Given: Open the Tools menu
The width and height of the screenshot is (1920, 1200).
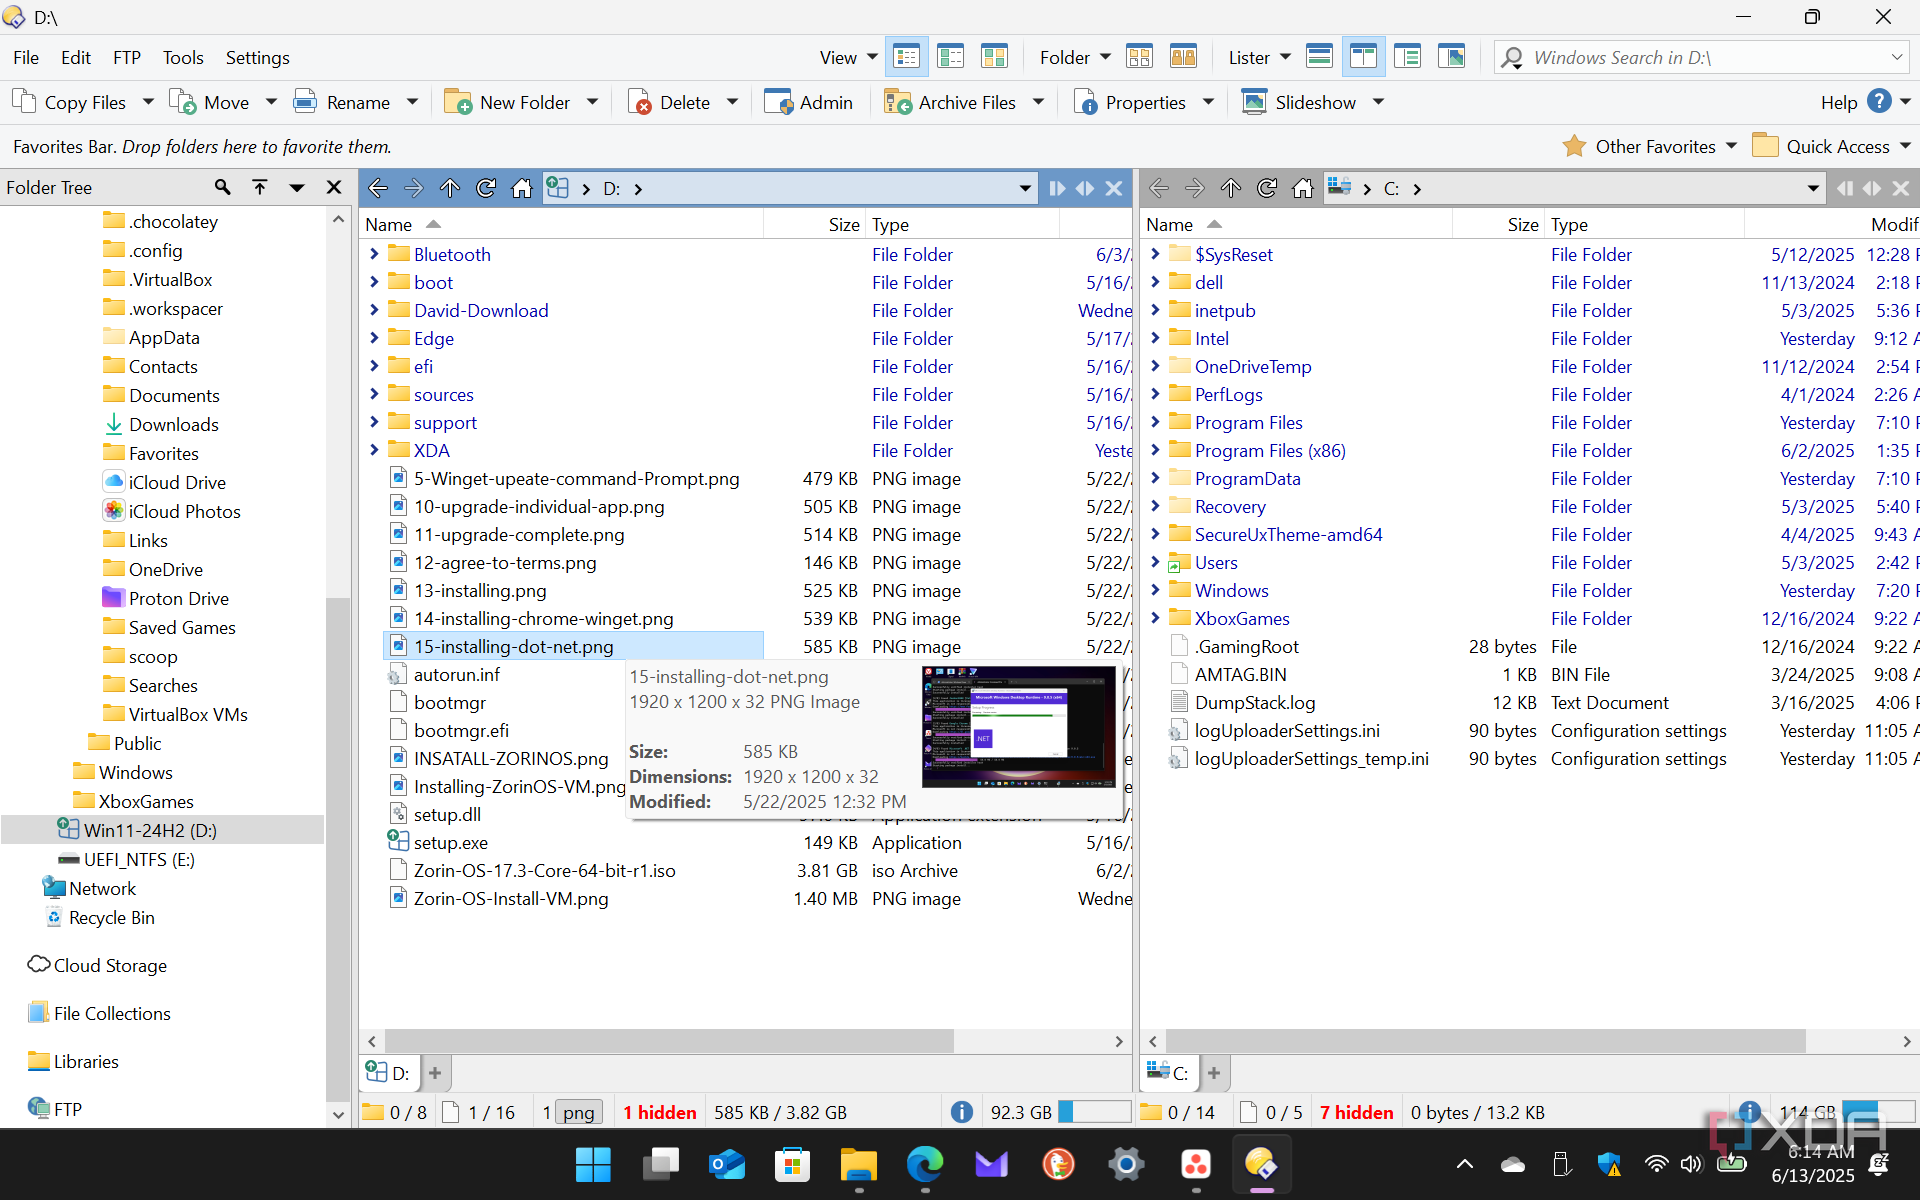Looking at the screenshot, I should click(183, 57).
